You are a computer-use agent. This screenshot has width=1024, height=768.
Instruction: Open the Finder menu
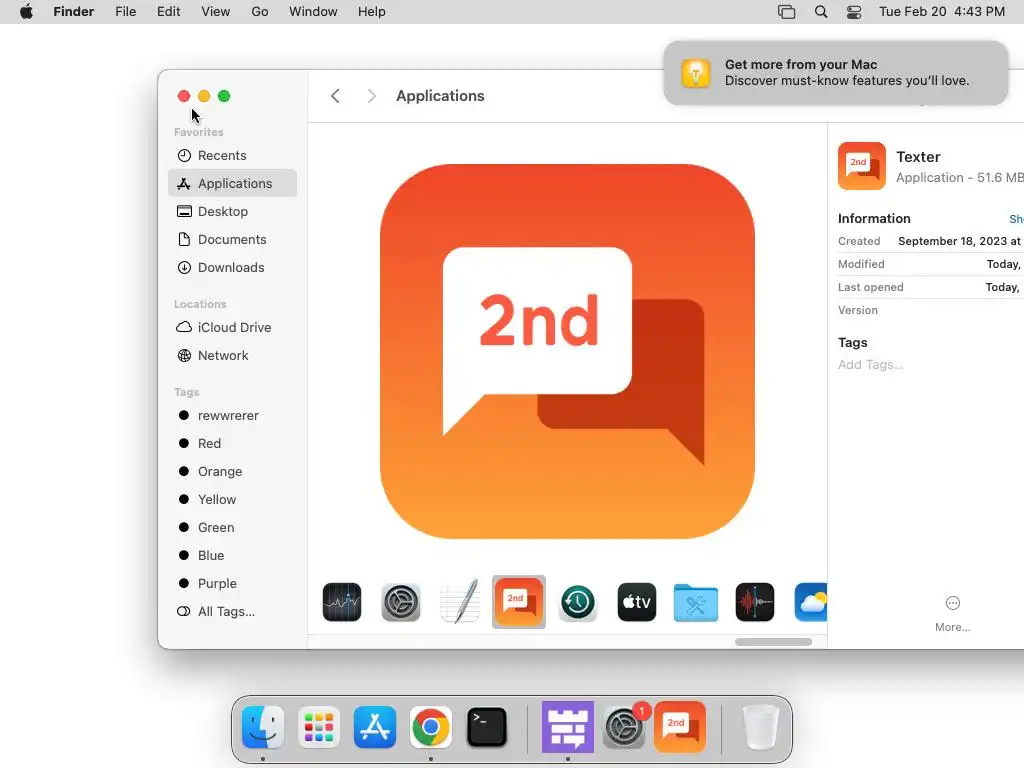pyautogui.click(x=74, y=12)
